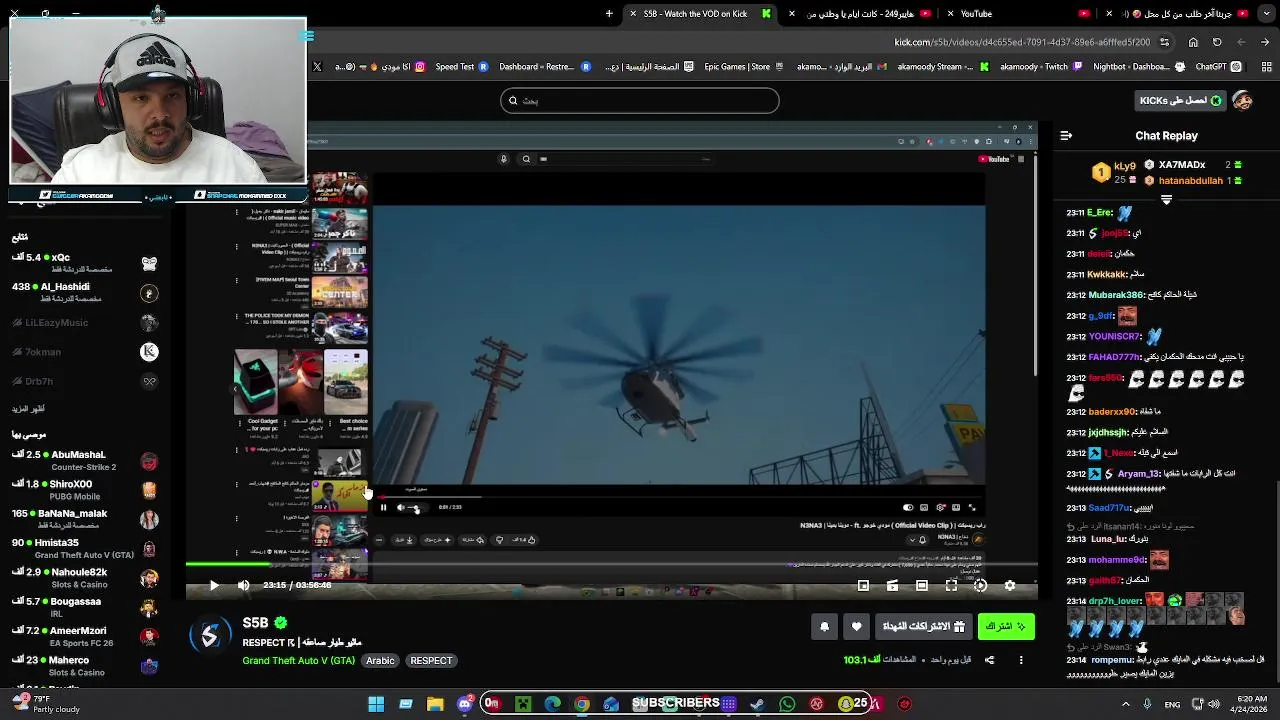1280x720 pixels.
Task: Open Discord from taskbar
Action: (464, 704)
